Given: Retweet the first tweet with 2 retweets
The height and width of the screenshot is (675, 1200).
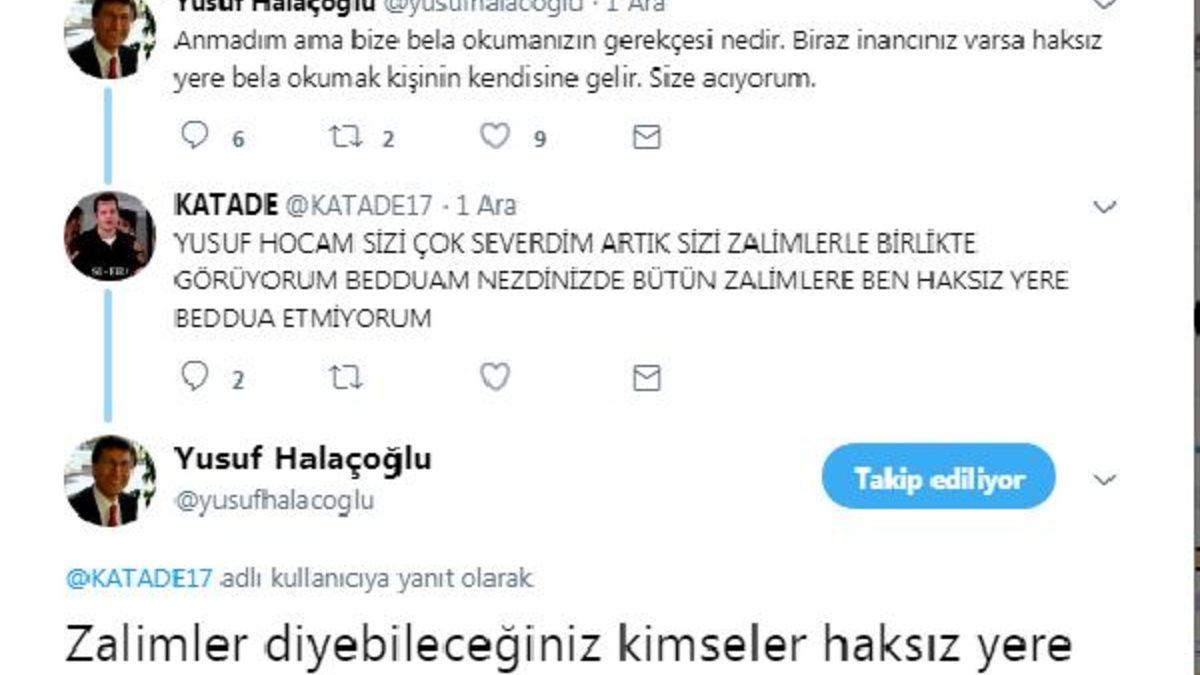Looking at the screenshot, I should click(345, 137).
